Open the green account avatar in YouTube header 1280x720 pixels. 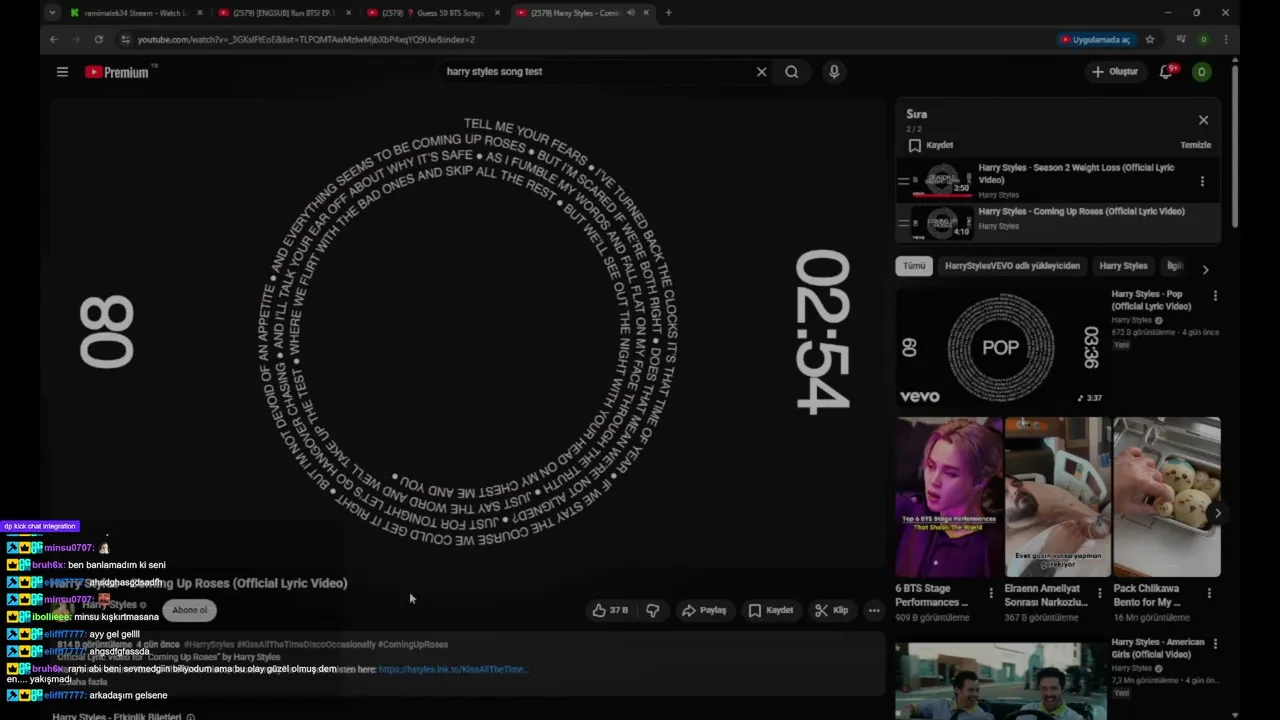[x=1202, y=72]
